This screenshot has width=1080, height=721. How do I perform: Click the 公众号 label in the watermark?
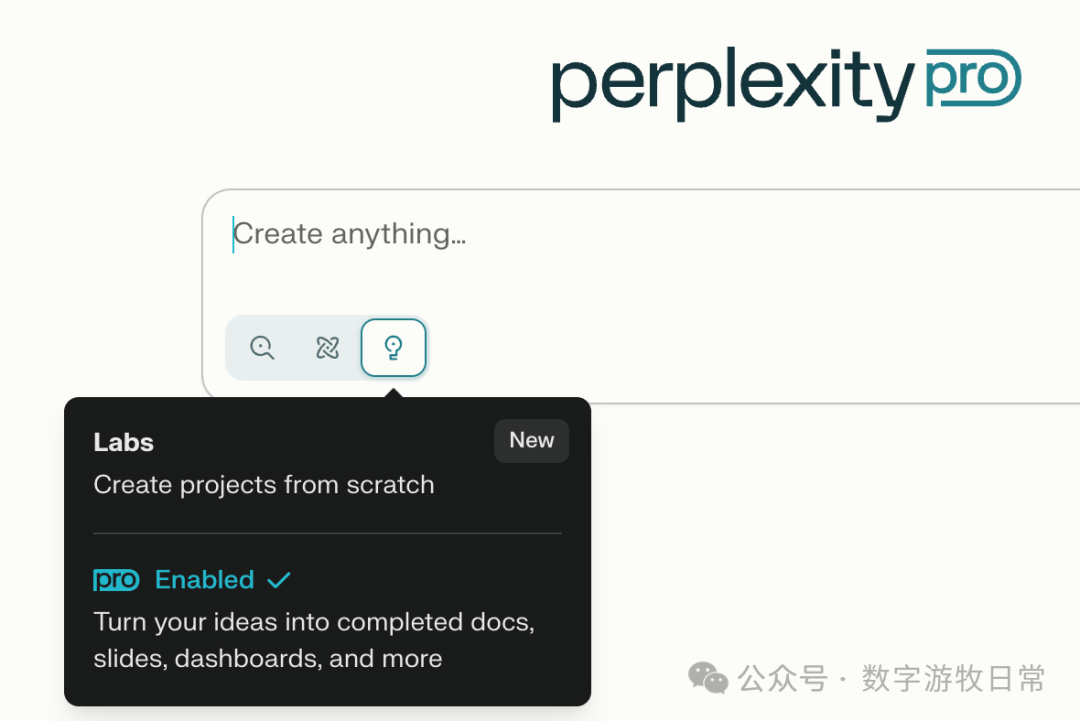point(783,679)
